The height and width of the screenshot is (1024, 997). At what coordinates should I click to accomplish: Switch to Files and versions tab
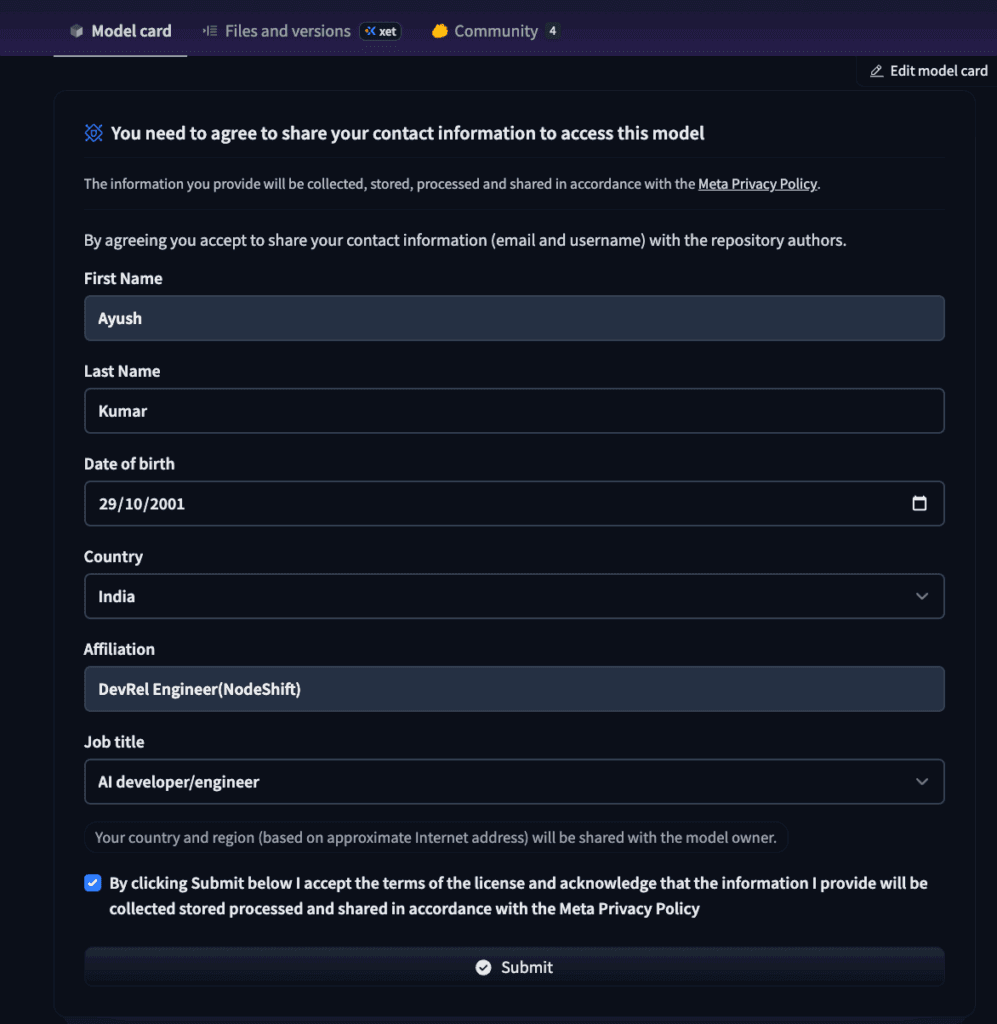(x=287, y=31)
